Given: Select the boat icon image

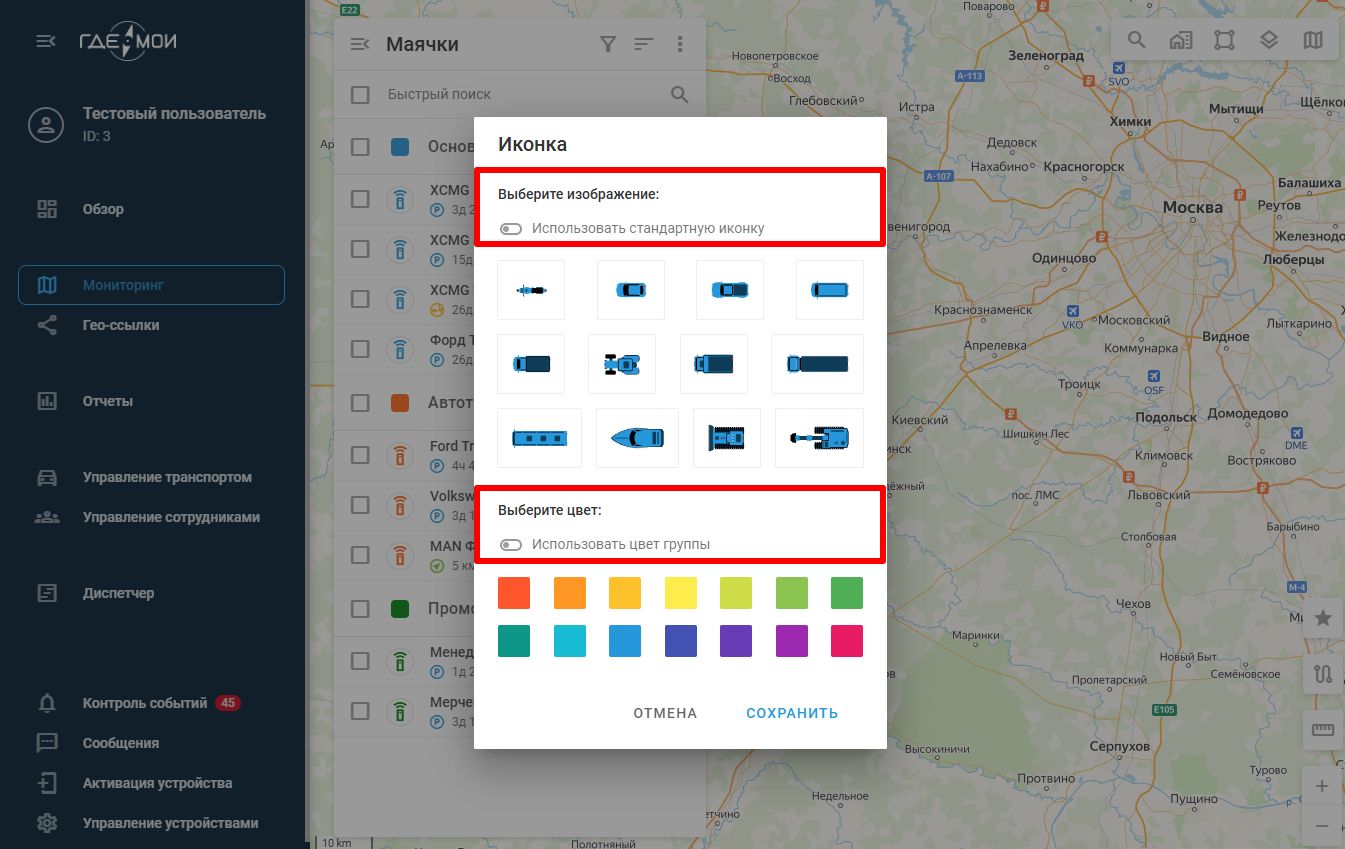Looking at the screenshot, I should 637,438.
